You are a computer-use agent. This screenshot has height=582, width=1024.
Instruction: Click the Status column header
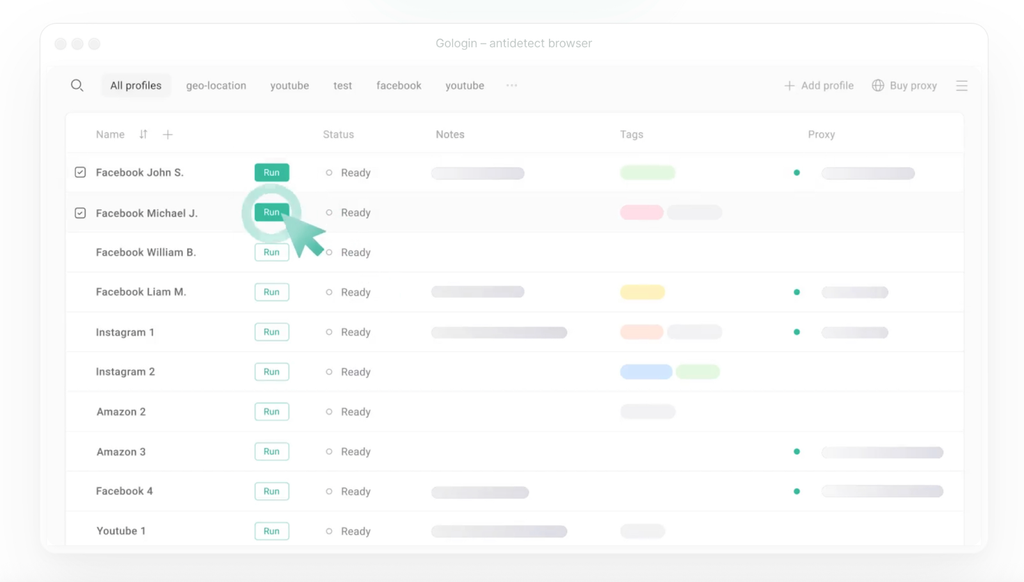tap(338, 135)
